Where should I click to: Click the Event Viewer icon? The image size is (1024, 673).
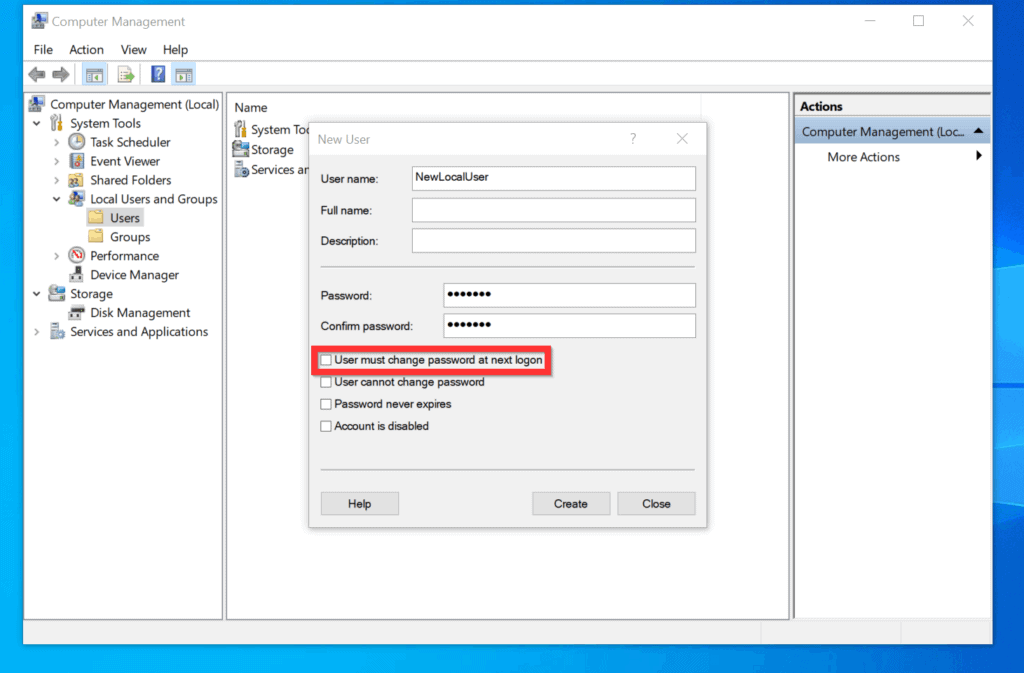(76, 161)
